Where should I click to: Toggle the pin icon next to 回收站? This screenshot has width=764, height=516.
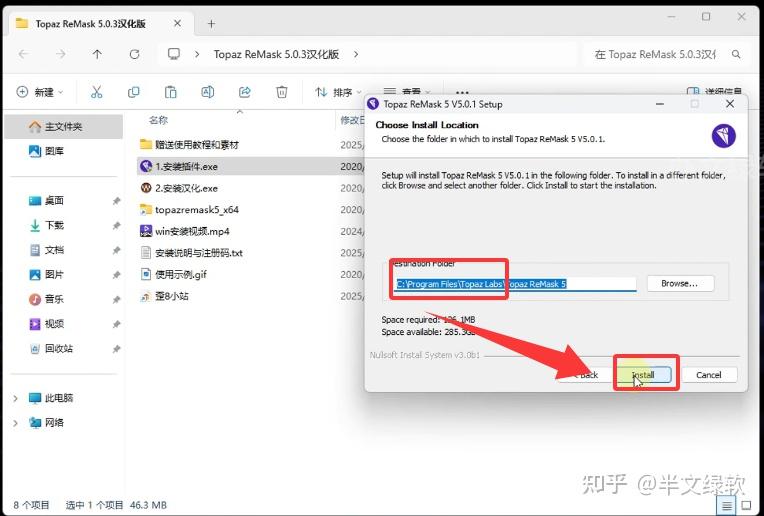pyautogui.click(x=116, y=349)
